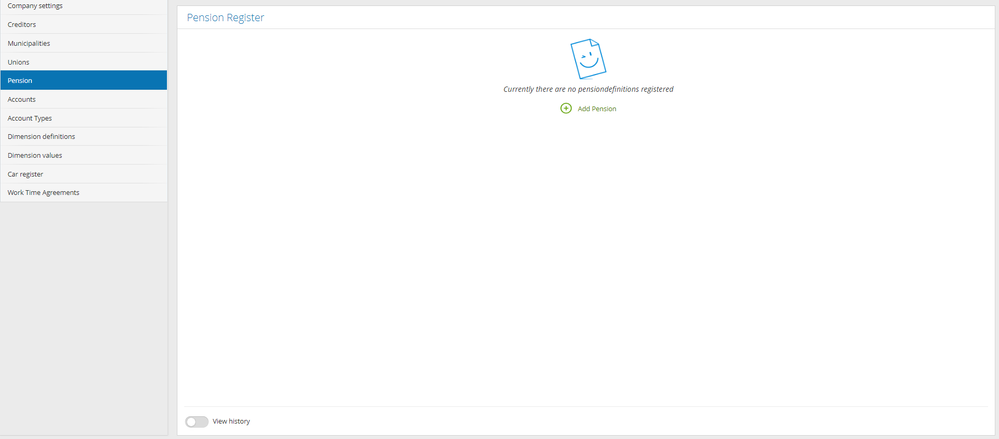Click the green plus circle icon
Screen dimensions: 999x439
tap(566, 108)
